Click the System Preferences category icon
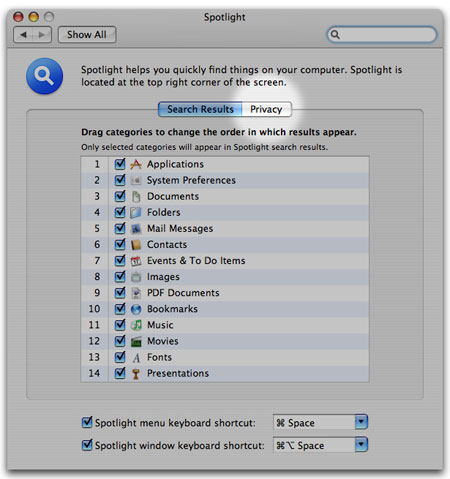This screenshot has width=450, height=479. point(136,180)
